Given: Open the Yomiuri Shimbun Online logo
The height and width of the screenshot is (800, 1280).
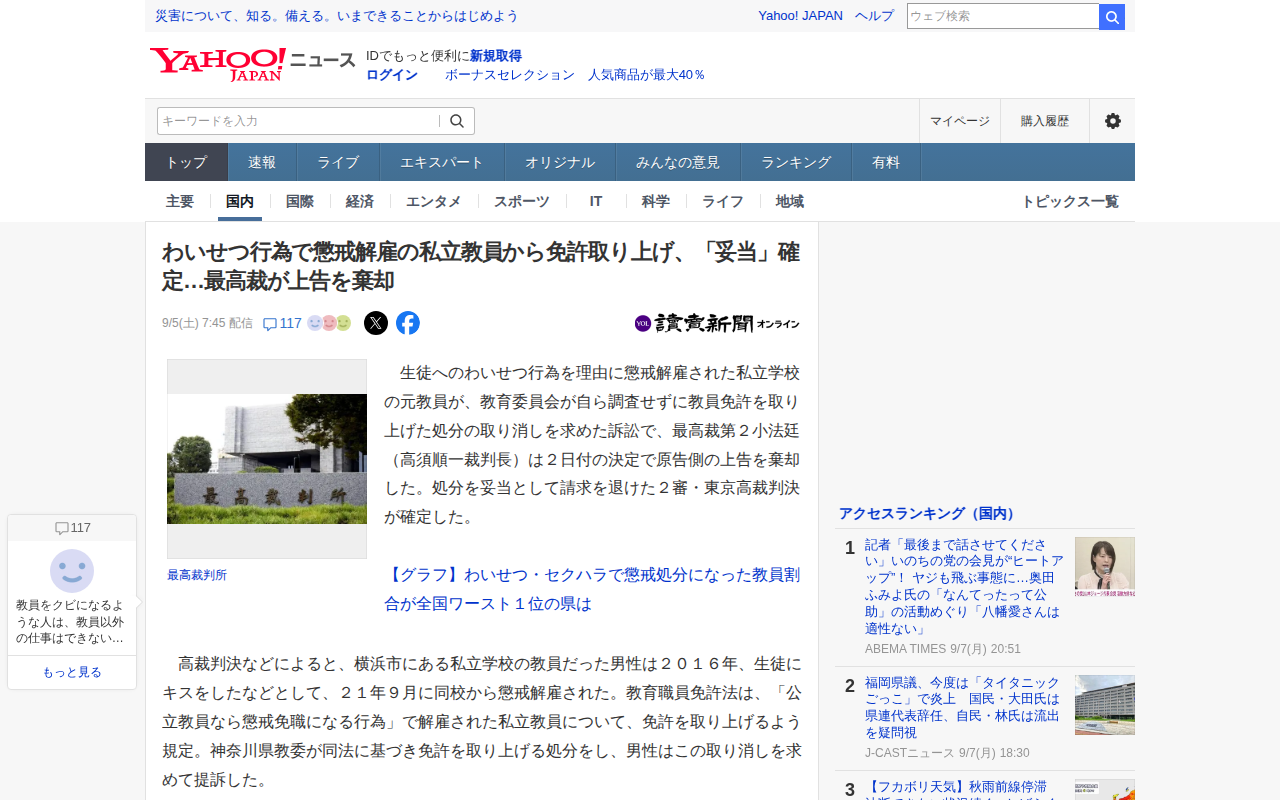Looking at the screenshot, I should point(717,323).
